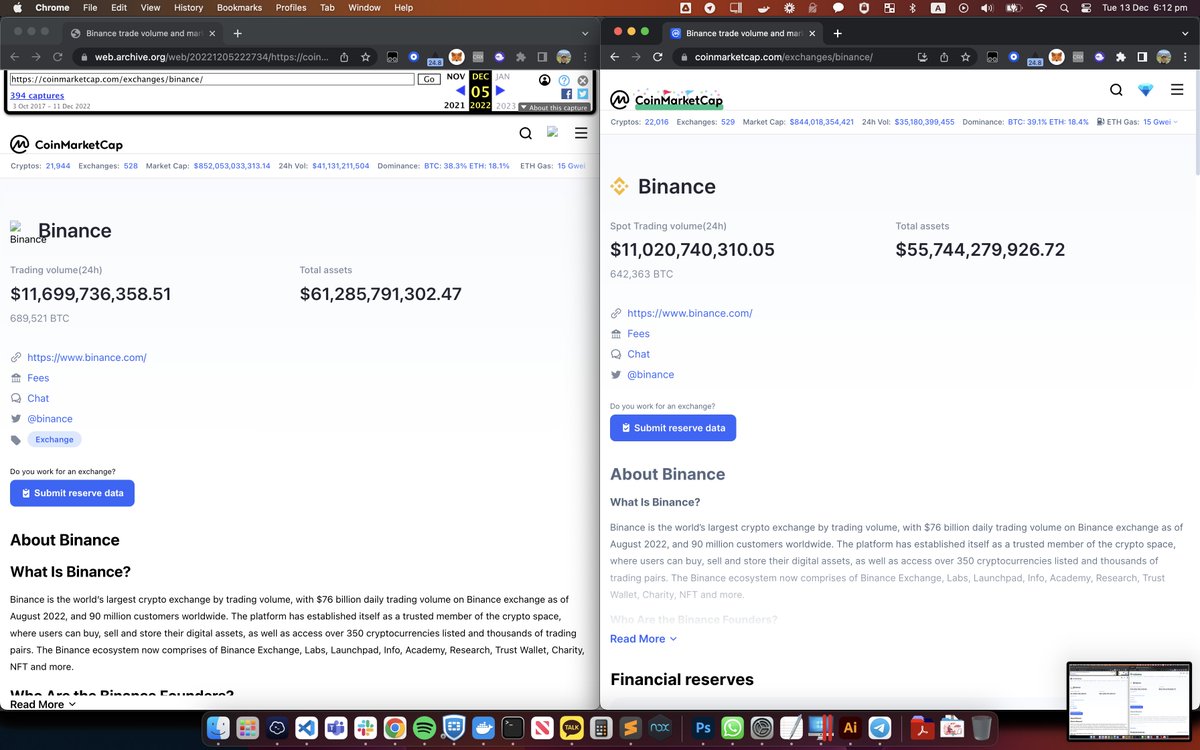Screen dimensions: 1200x750
Task: Open search magnifier on live CoinMarketCap page
Action: coord(1116,90)
